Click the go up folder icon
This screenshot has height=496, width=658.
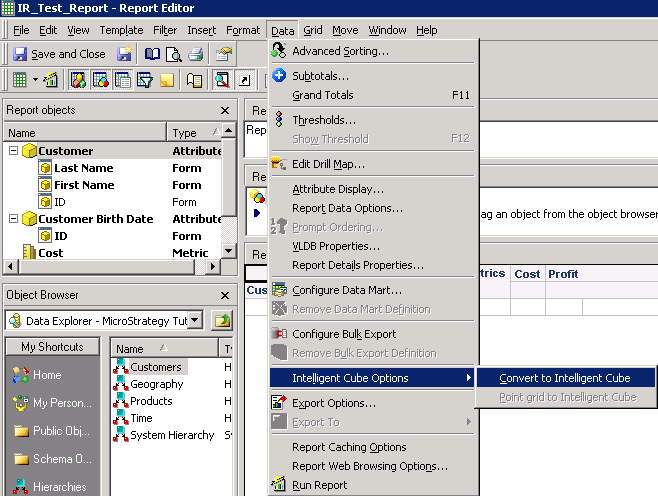[221, 320]
